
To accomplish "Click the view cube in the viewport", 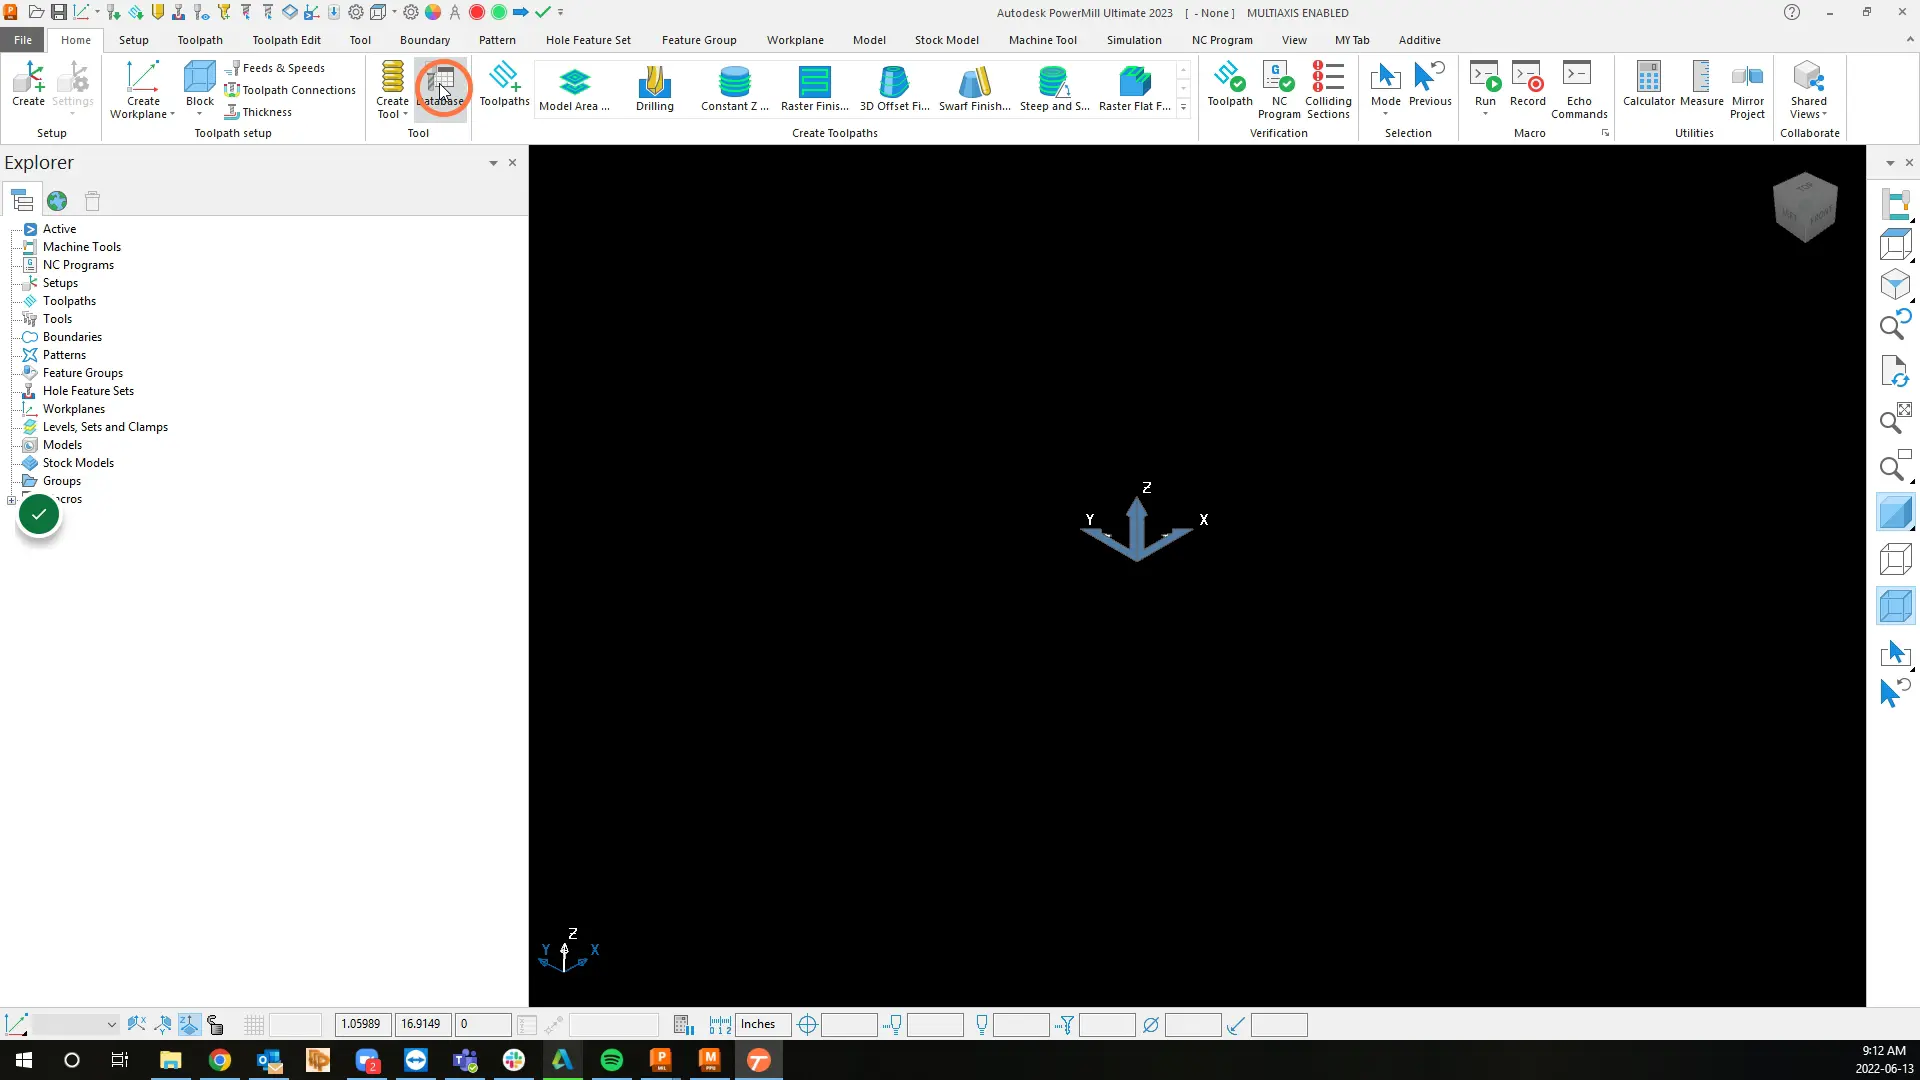I will pyautogui.click(x=1805, y=207).
